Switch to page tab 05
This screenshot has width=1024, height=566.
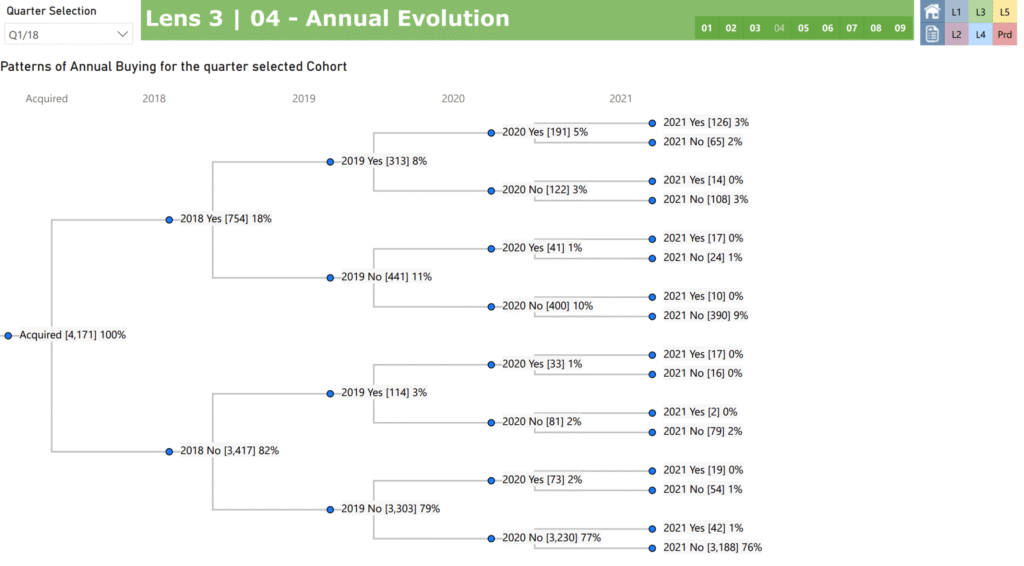point(803,28)
